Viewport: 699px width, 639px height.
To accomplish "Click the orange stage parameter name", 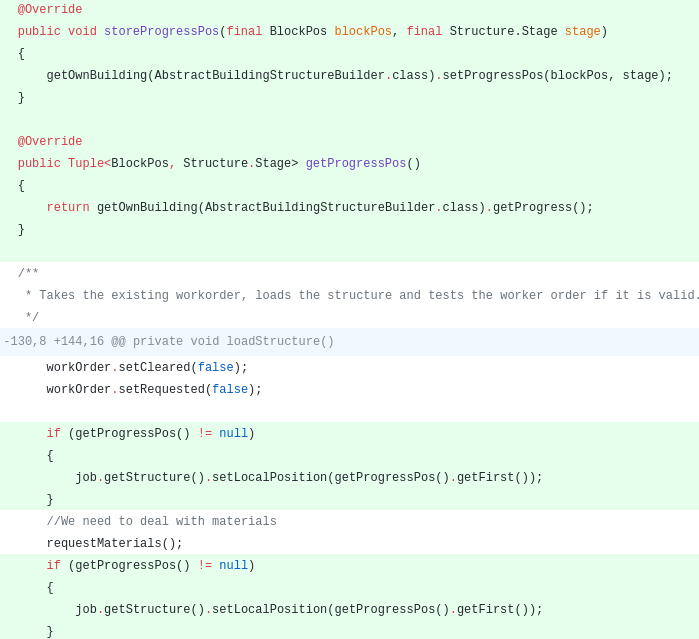I will tap(582, 32).
